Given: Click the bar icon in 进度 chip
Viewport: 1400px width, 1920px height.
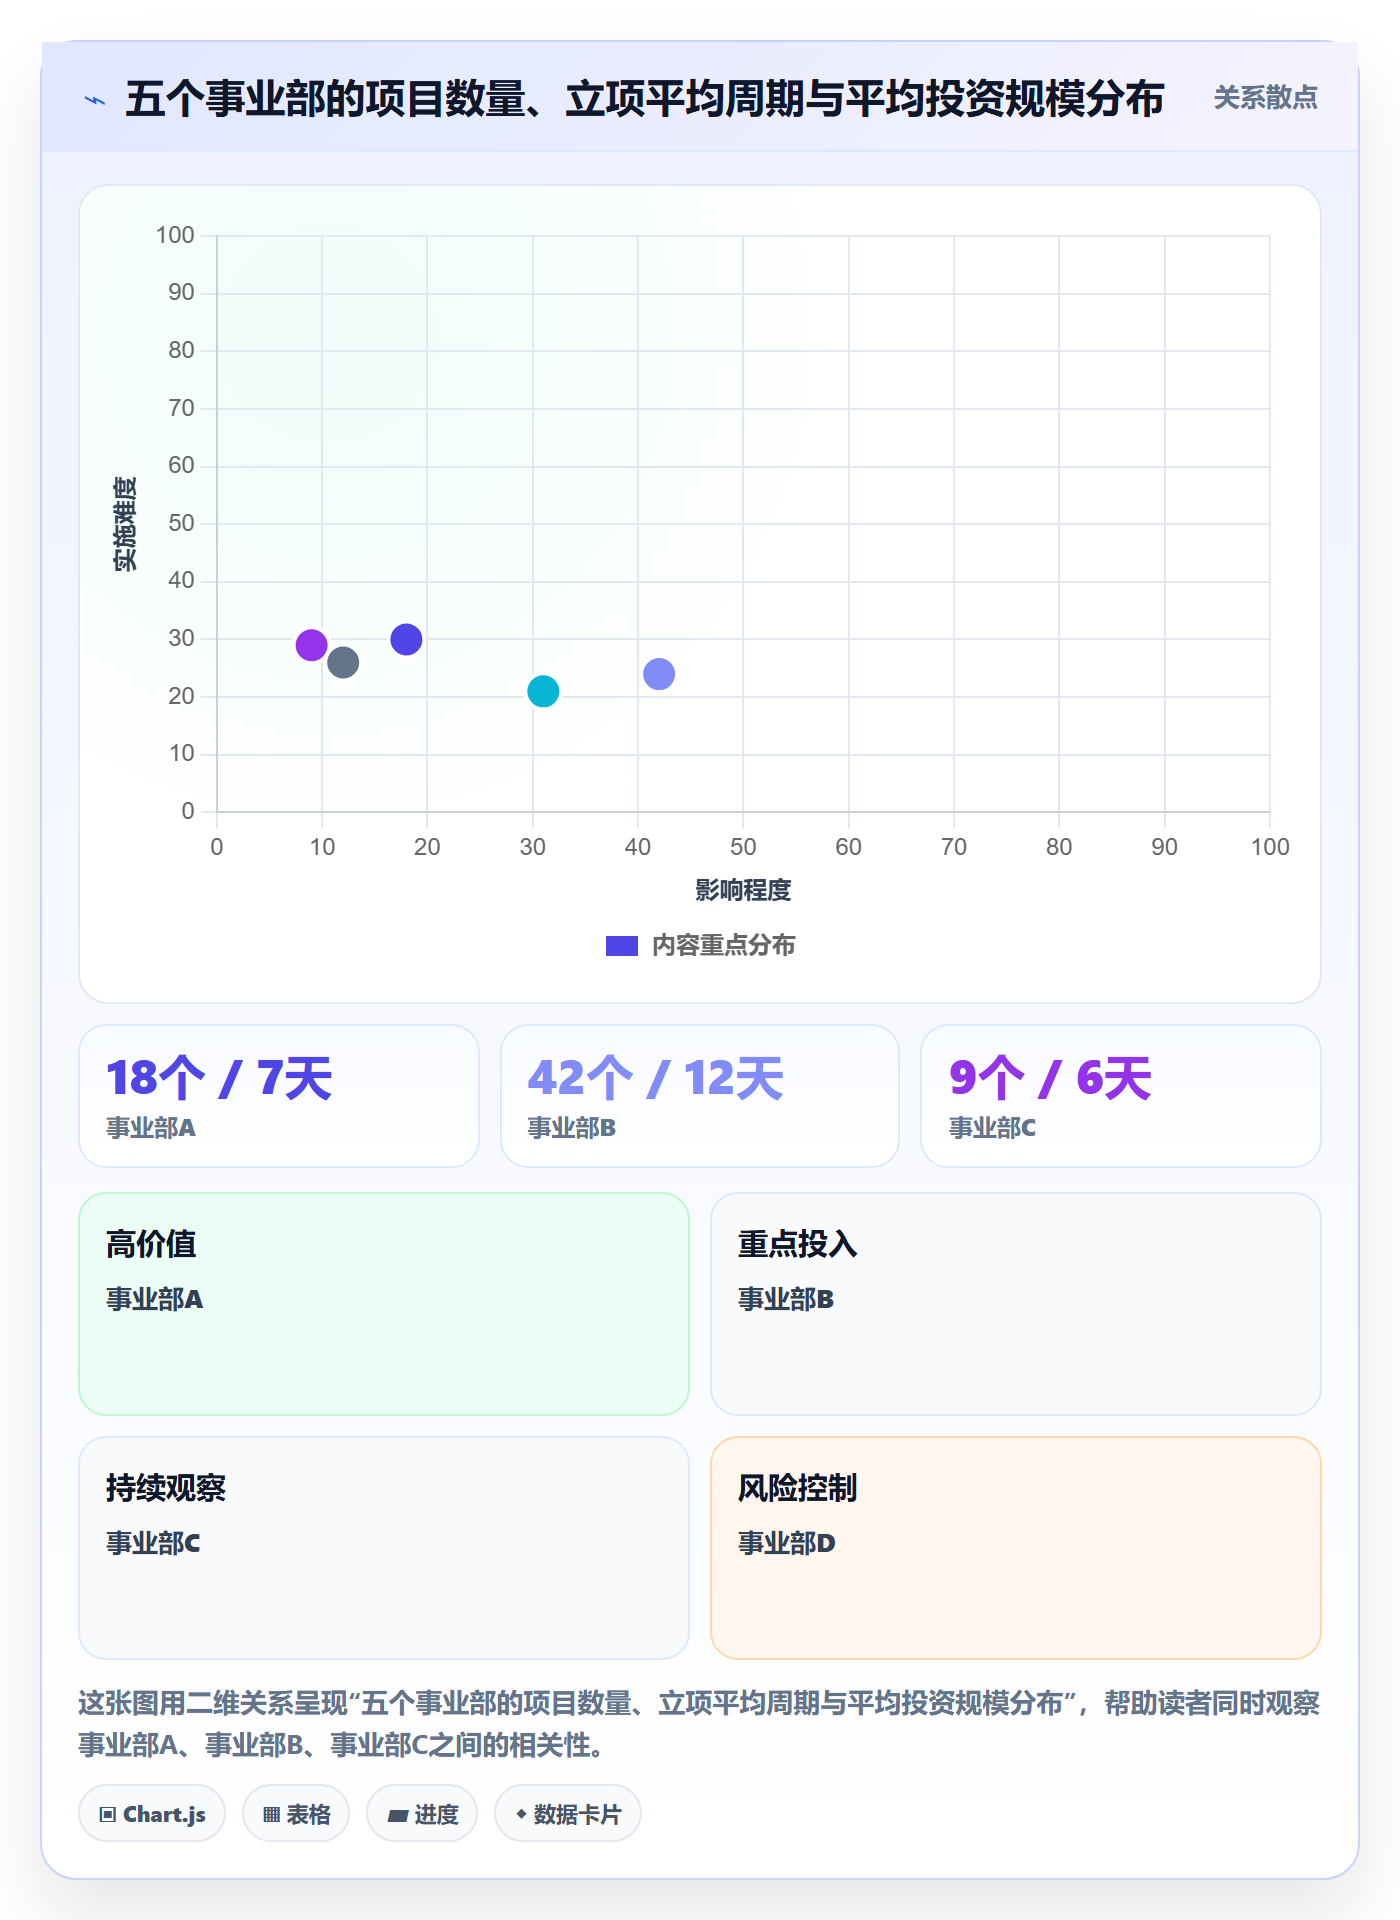Looking at the screenshot, I should point(398,1816).
